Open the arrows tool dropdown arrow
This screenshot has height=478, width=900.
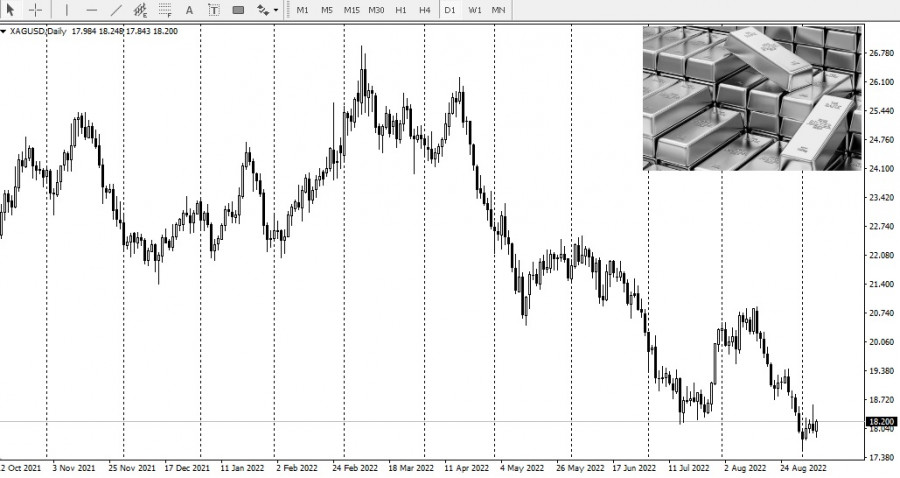point(276,10)
